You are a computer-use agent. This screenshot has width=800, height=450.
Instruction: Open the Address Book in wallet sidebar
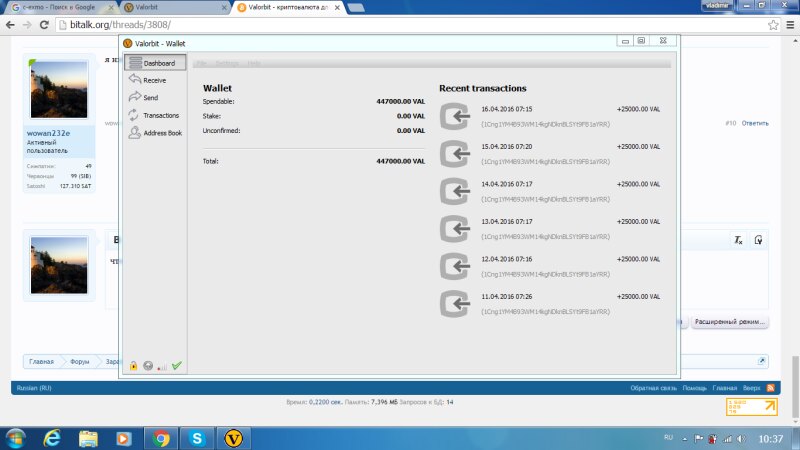[x=162, y=132]
